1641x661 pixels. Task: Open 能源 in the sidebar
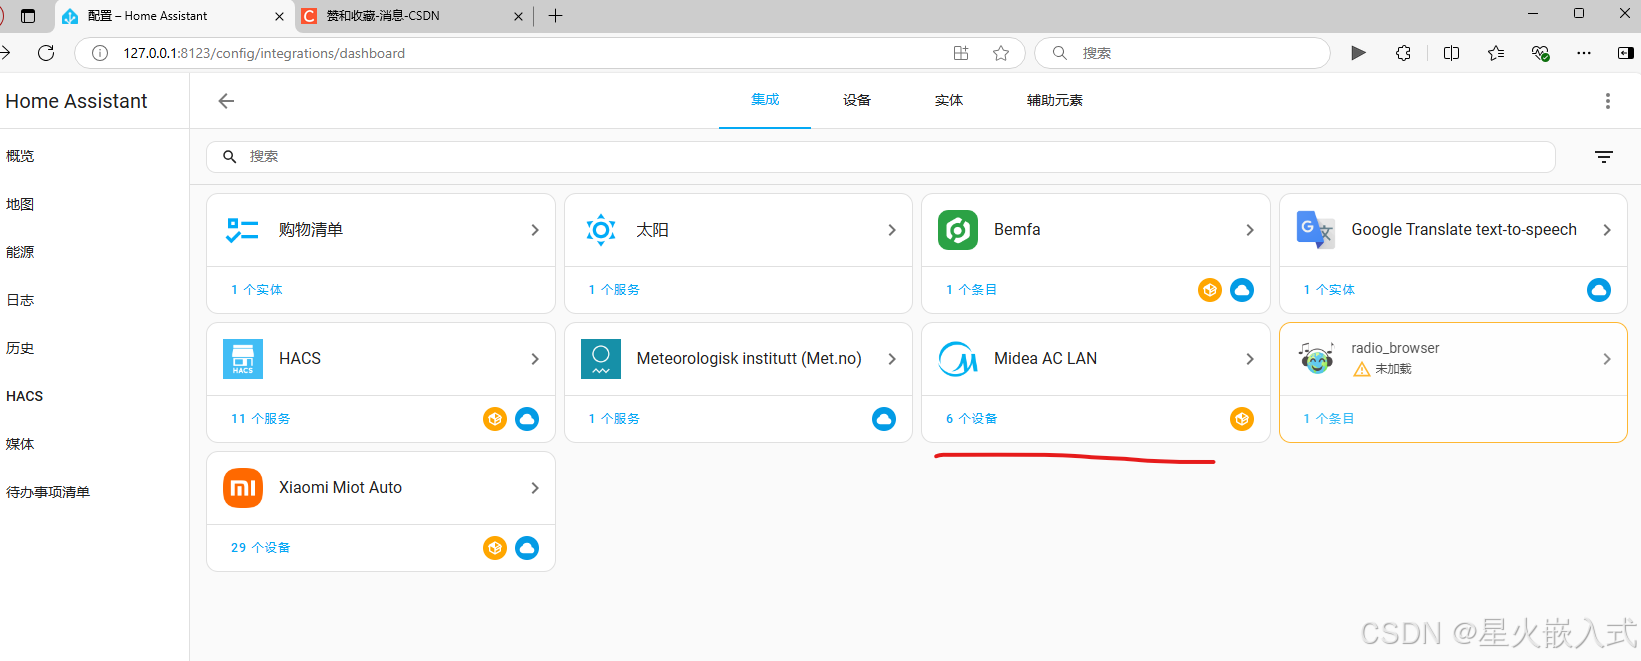coord(20,252)
